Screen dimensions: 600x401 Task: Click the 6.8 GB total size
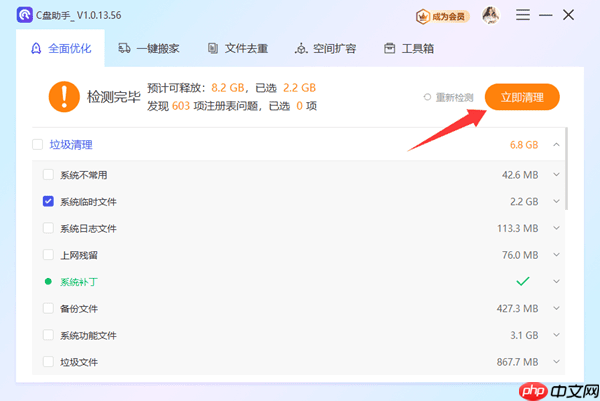[524, 145]
